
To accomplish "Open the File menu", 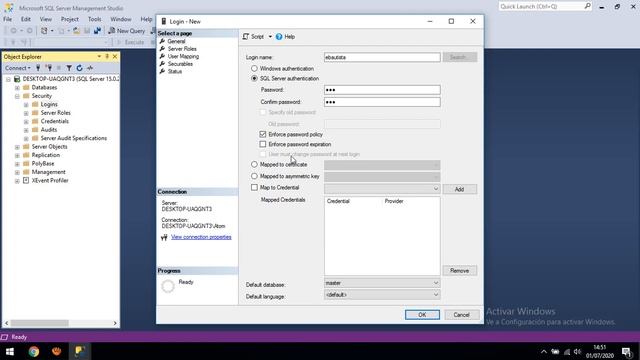I will click(x=7, y=19).
